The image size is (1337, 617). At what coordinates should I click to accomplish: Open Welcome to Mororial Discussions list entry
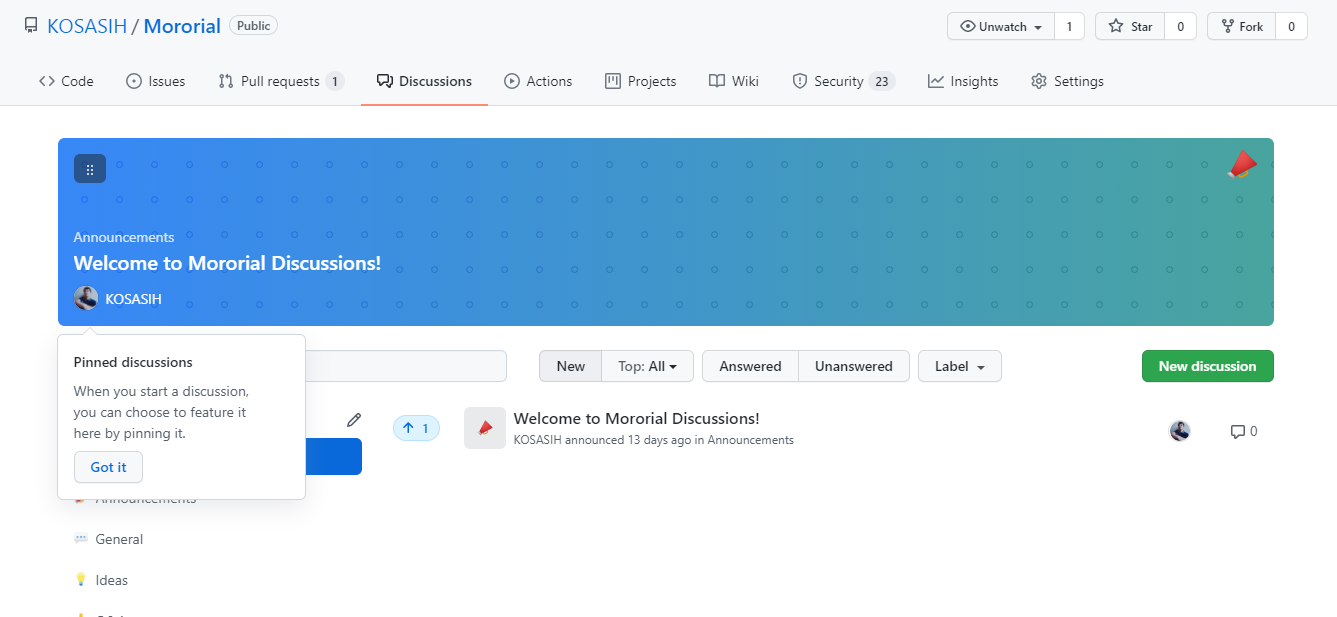tap(636, 418)
